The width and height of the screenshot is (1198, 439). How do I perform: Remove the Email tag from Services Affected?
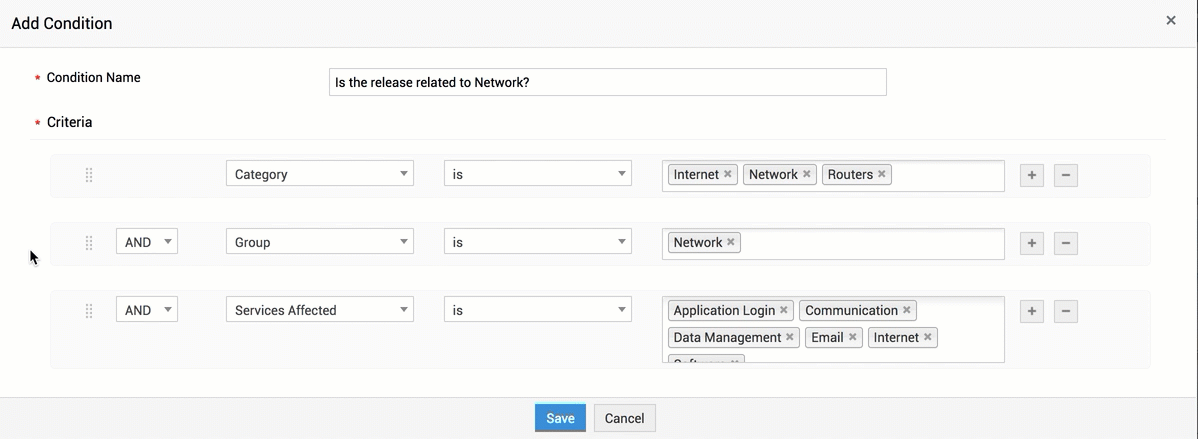853,337
